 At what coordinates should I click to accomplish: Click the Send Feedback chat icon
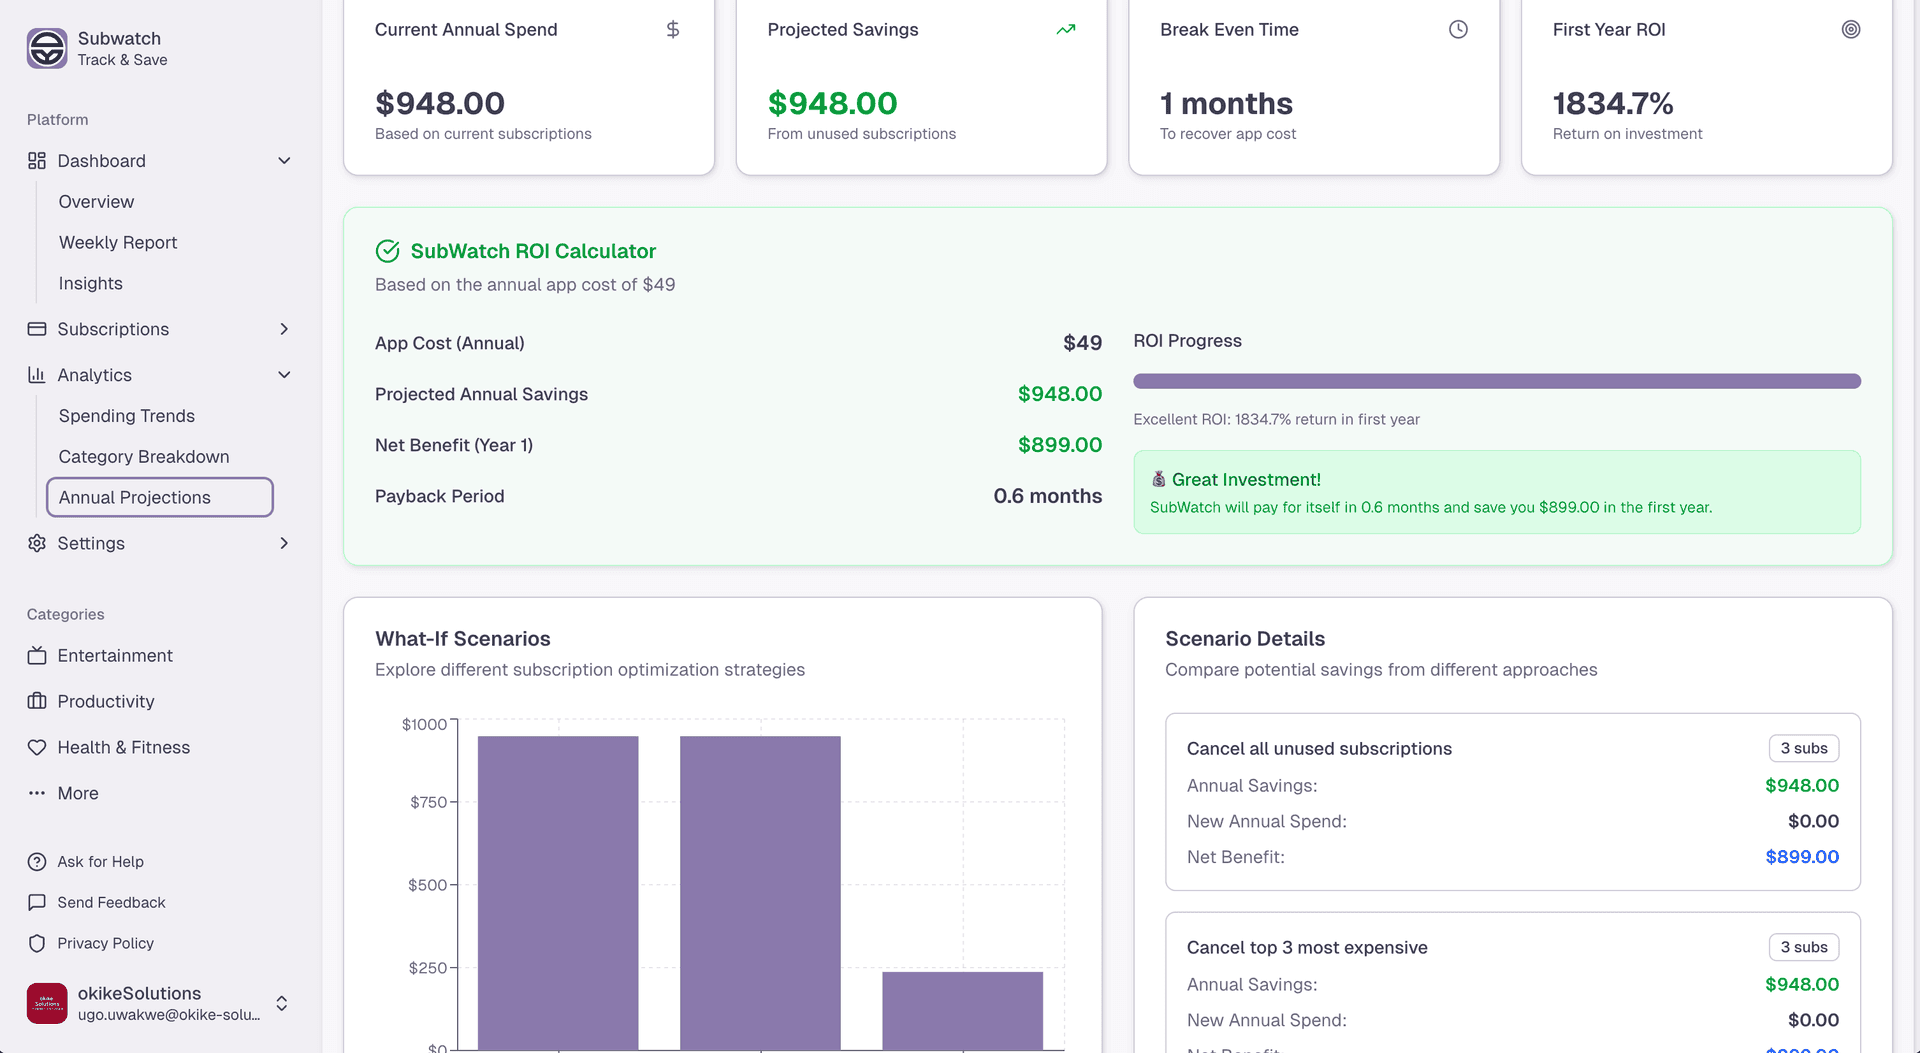click(37, 902)
